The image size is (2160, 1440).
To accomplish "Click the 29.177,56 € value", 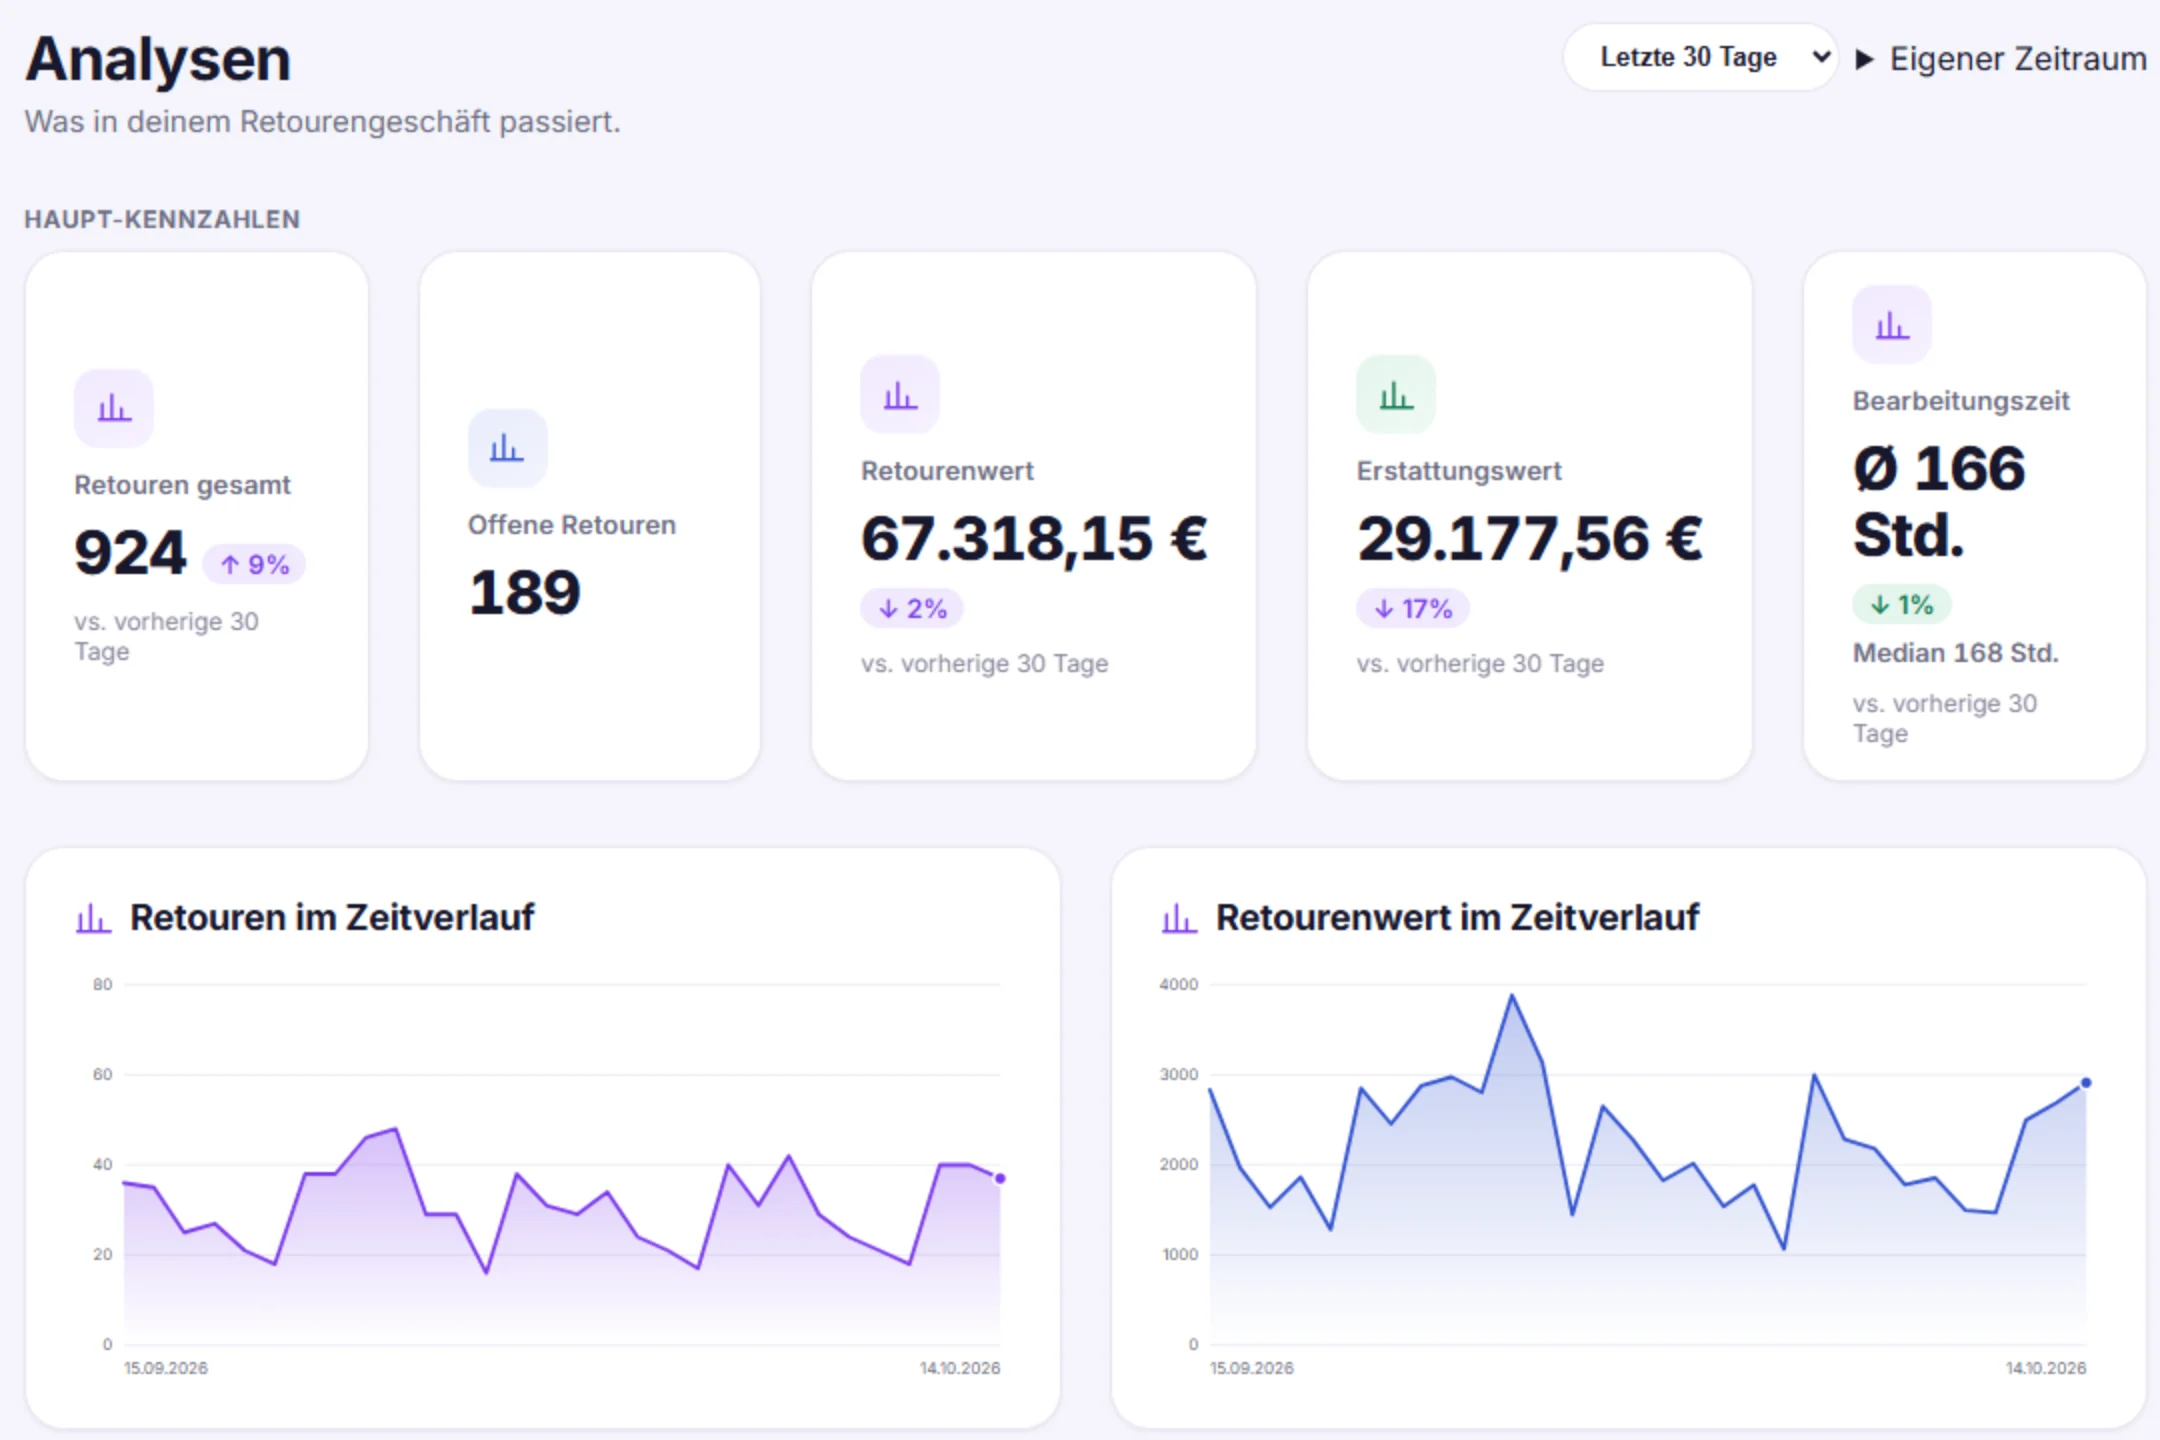I will pyautogui.click(x=1530, y=538).
